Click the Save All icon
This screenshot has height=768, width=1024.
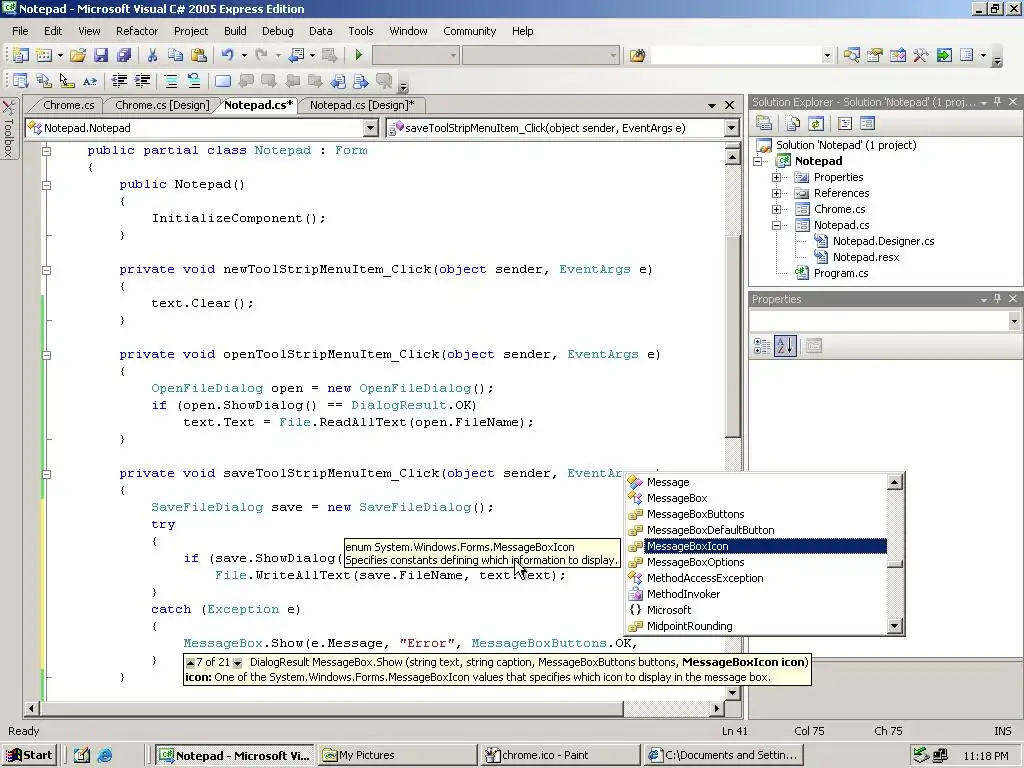pyautogui.click(x=123, y=56)
